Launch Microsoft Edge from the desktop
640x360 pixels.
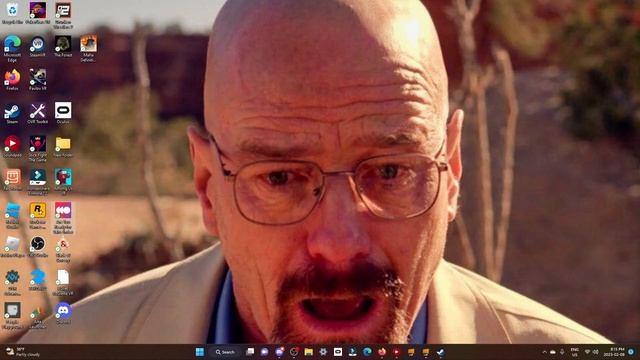[12, 48]
